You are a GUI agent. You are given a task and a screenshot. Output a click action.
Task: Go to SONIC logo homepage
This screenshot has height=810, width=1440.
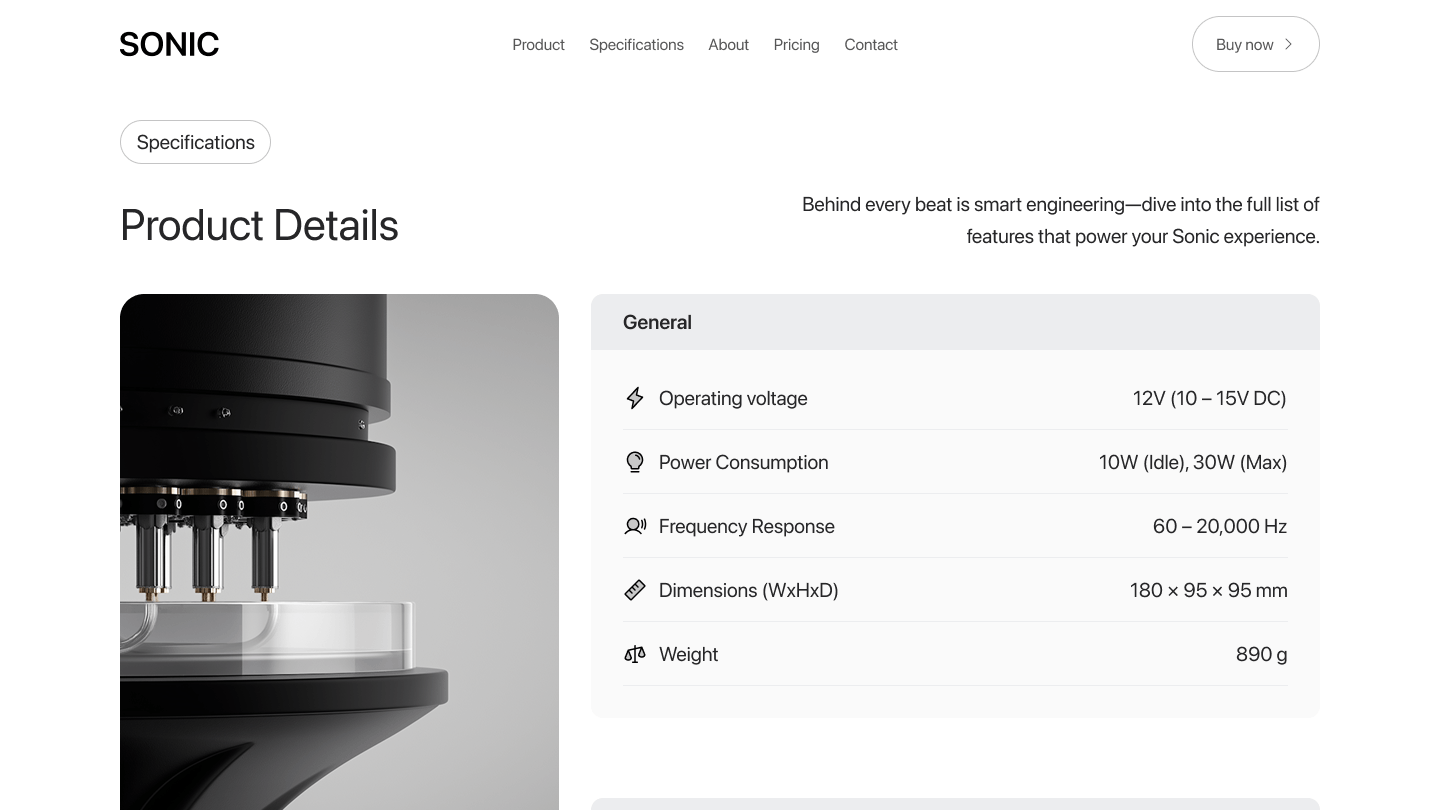(169, 44)
